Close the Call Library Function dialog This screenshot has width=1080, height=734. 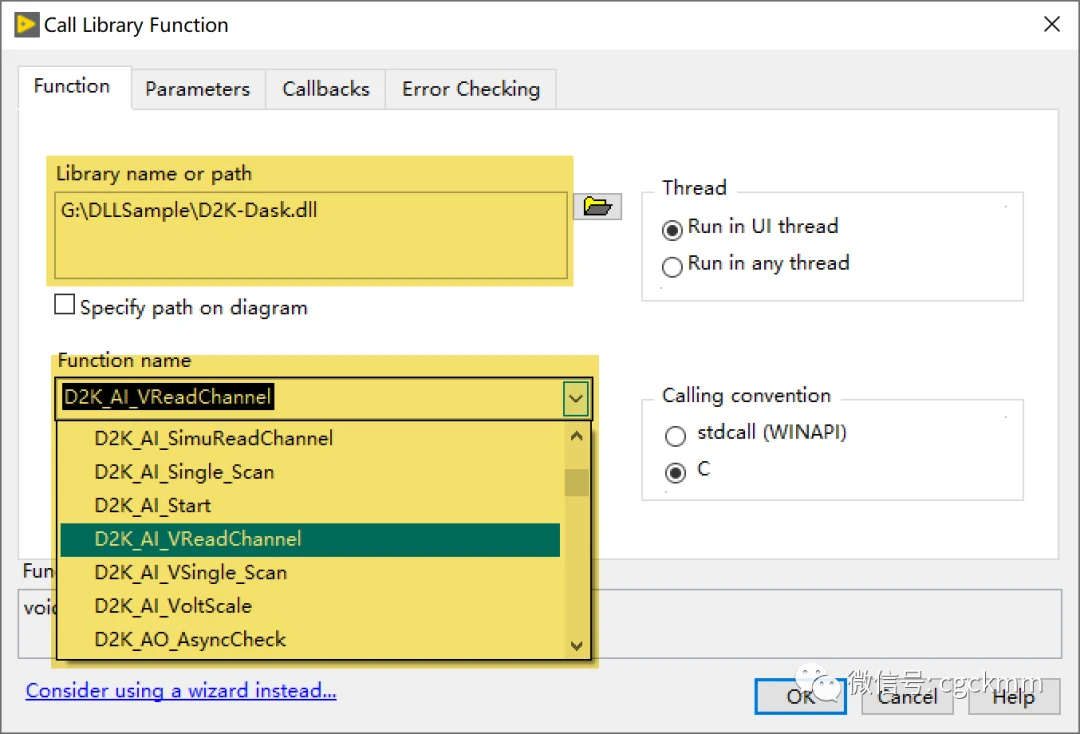click(1052, 25)
